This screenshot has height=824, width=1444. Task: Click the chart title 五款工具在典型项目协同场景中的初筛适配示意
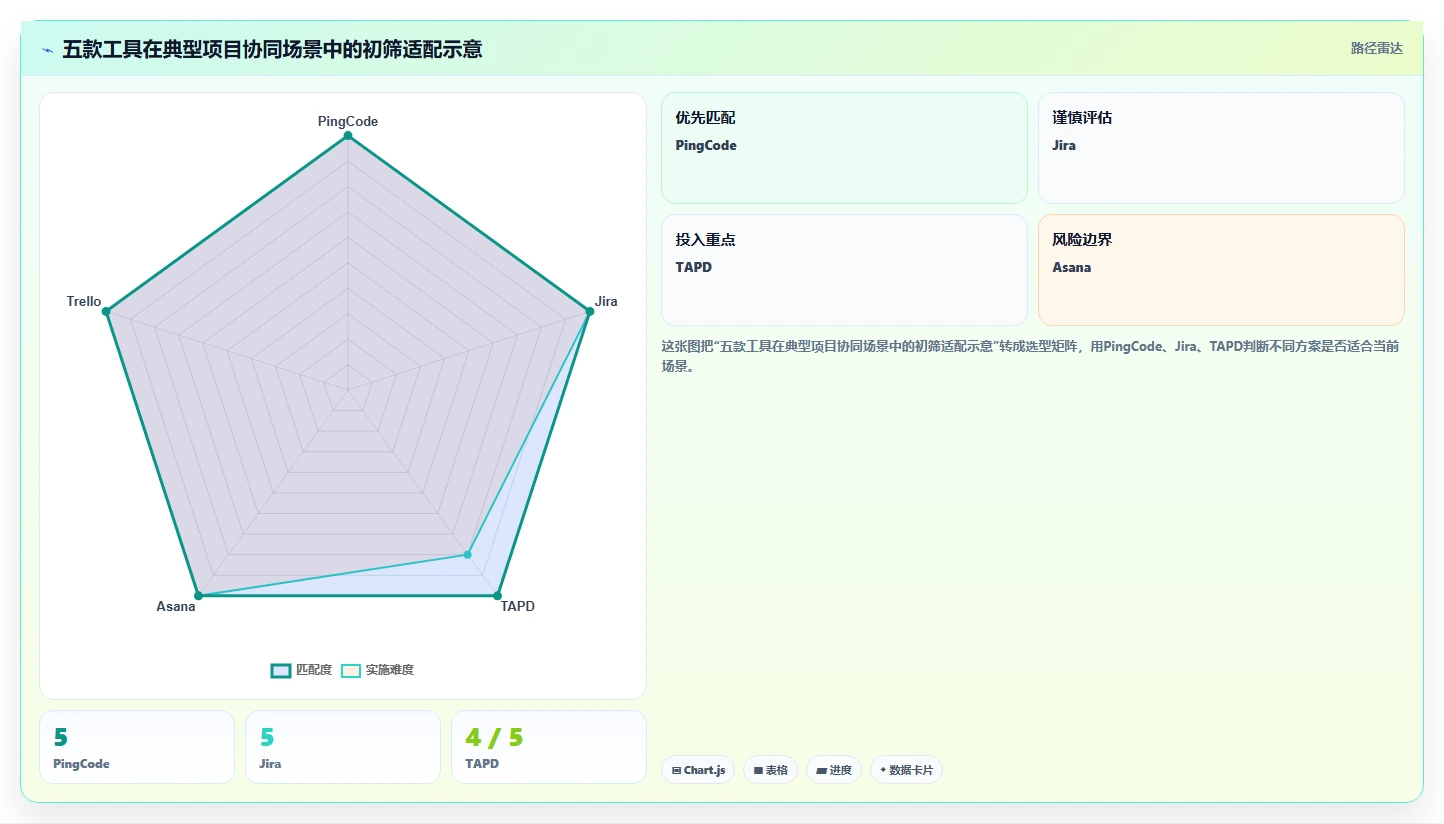click(x=272, y=49)
